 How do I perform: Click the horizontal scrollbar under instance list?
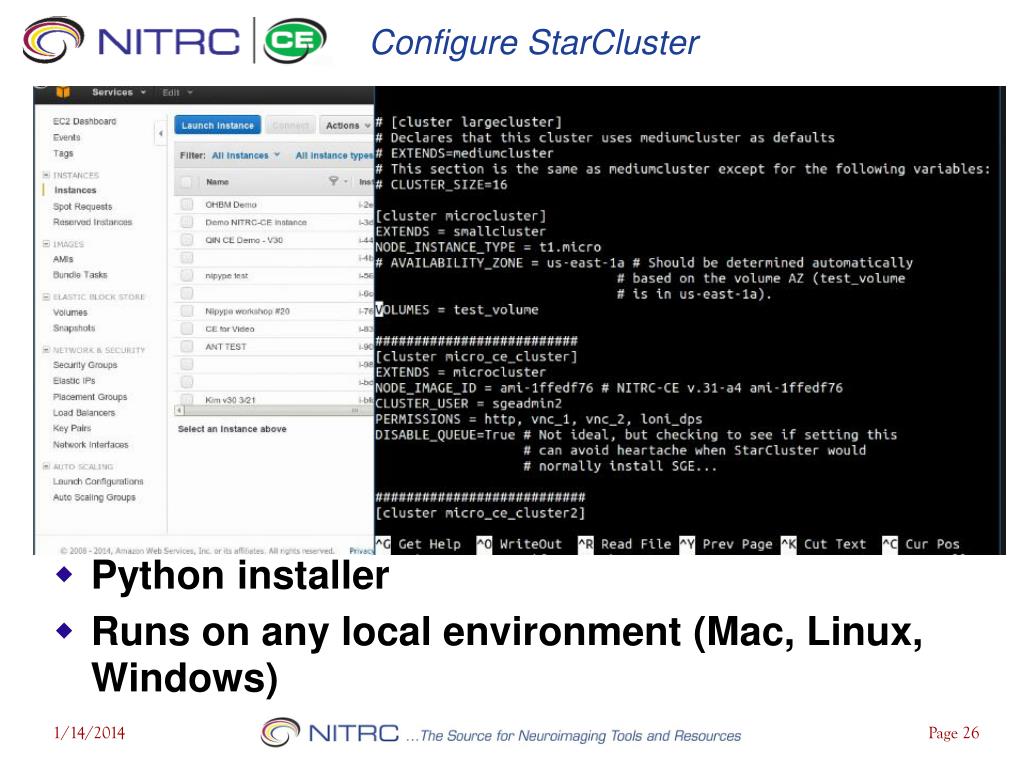(273, 410)
